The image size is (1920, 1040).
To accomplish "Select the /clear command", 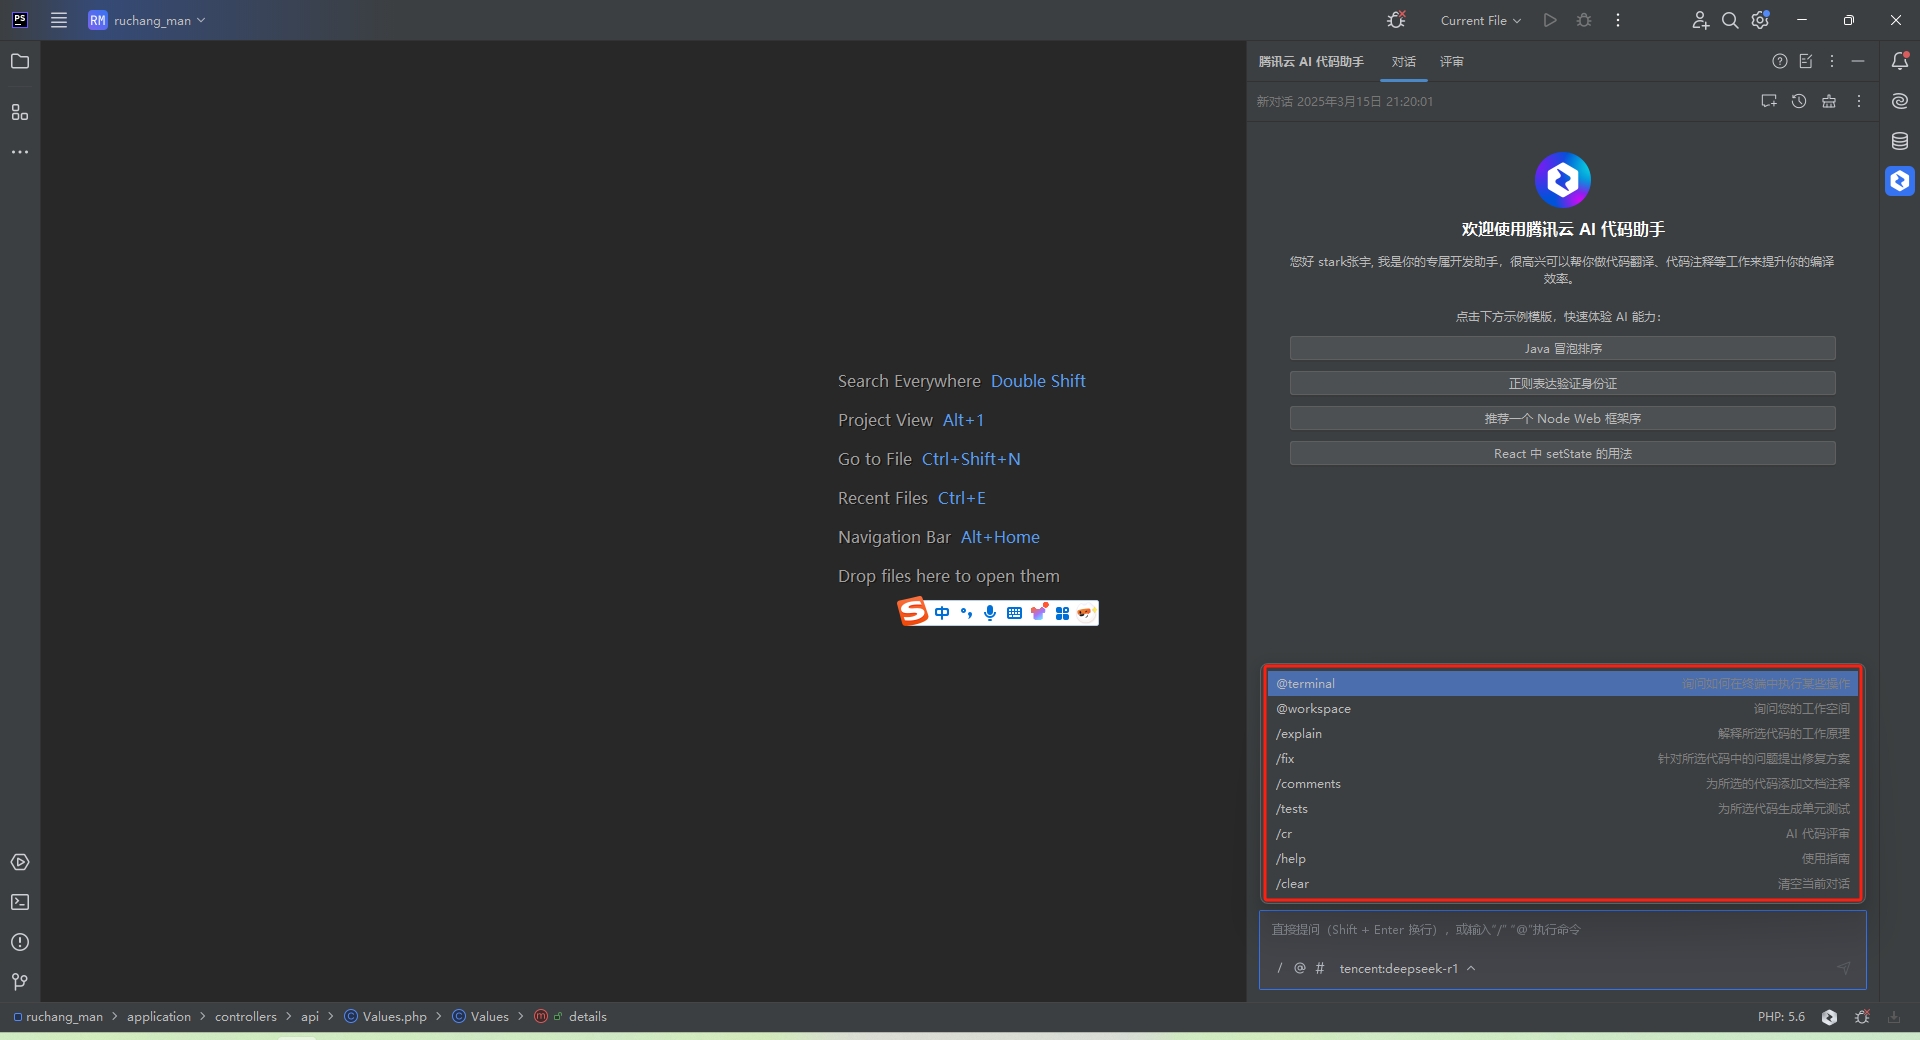I will [x=1562, y=884].
